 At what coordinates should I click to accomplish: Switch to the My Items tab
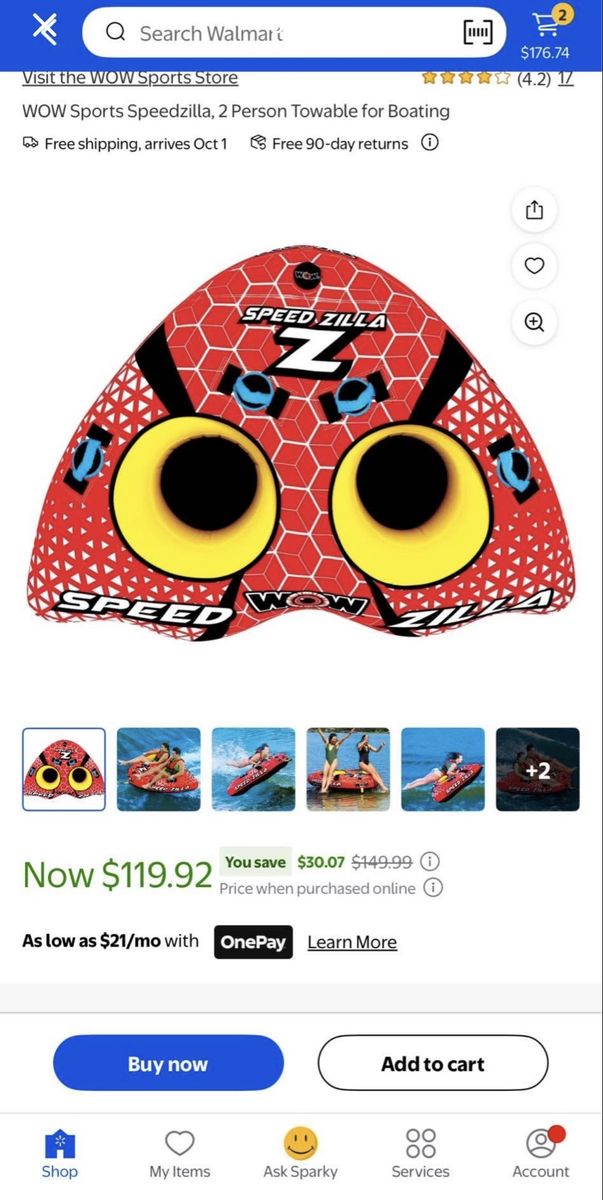click(x=180, y=1155)
